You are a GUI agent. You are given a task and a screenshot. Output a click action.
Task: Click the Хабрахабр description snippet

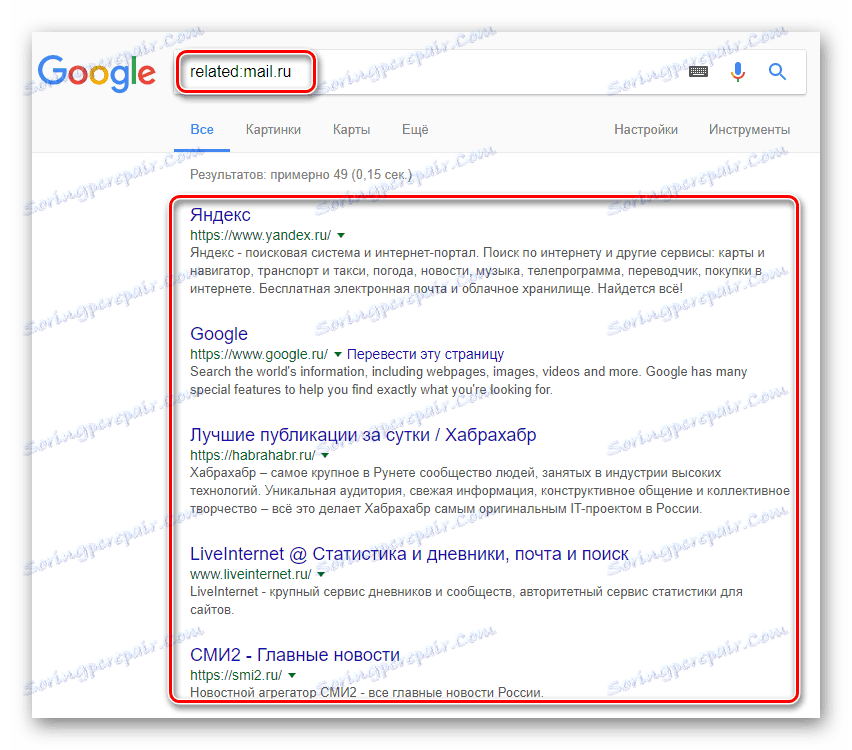[x=490, y=491]
